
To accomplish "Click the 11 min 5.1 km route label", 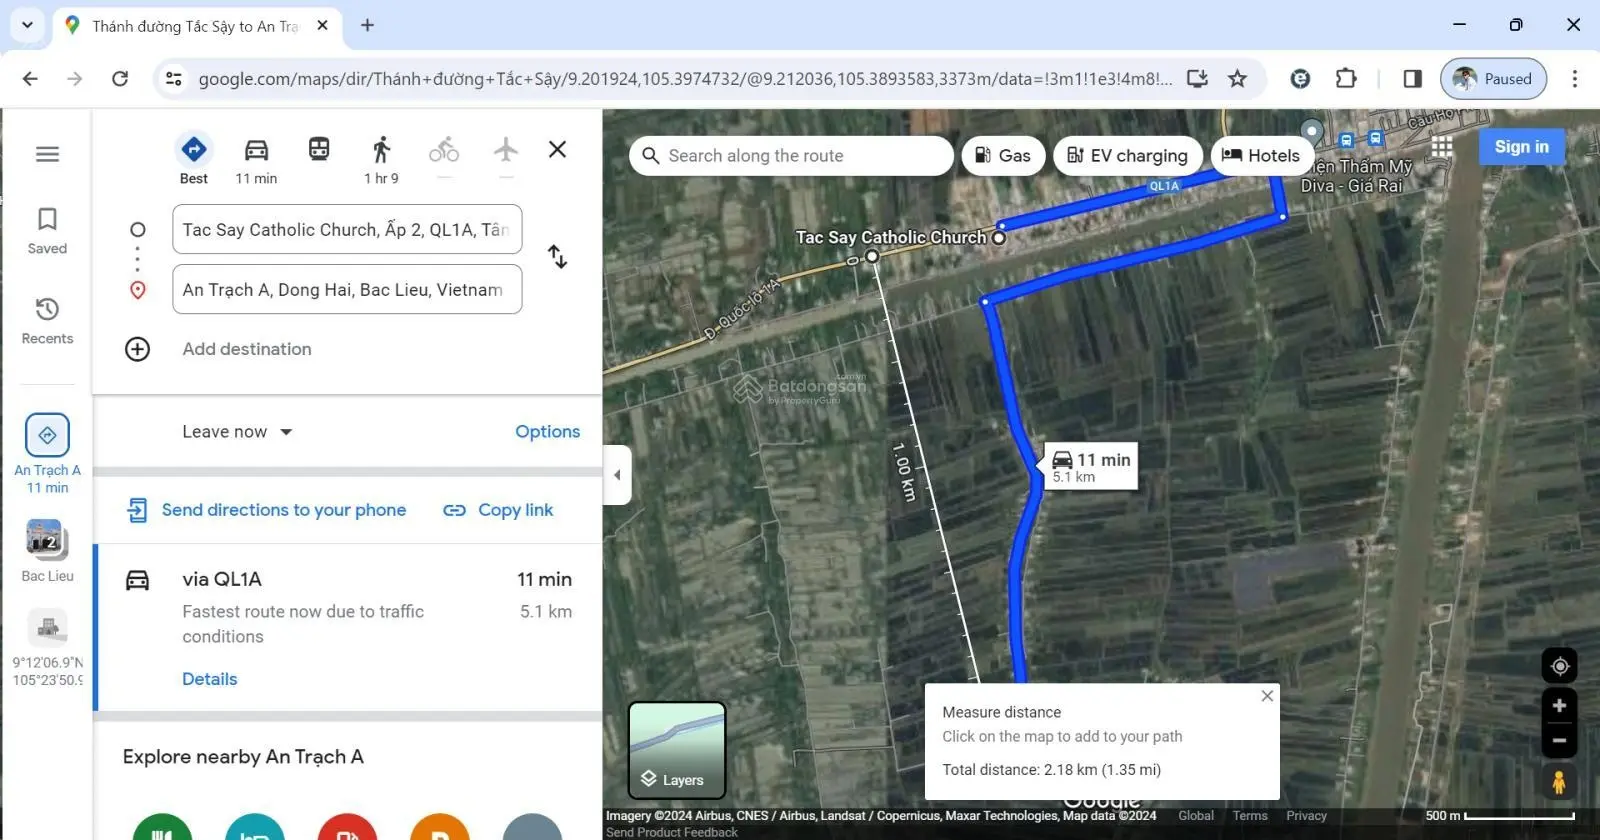I will 1091,466.
